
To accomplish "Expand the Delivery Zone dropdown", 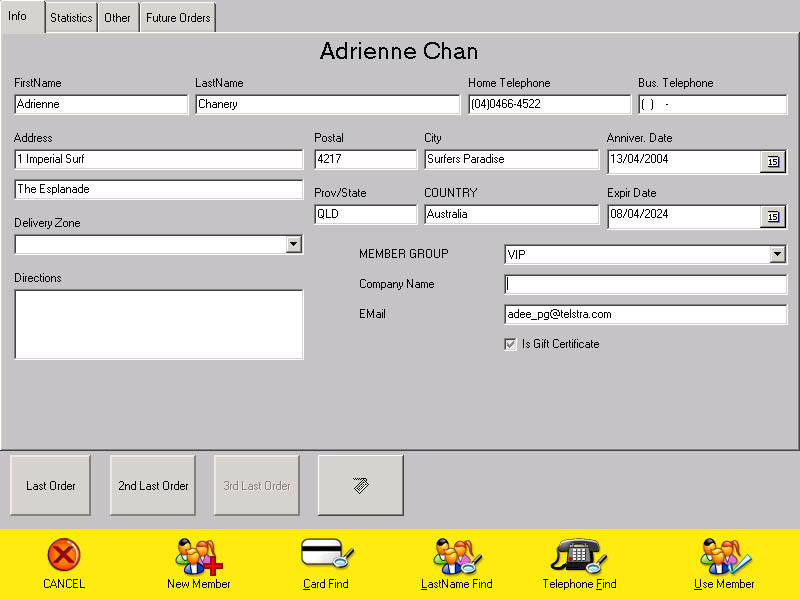I will (x=292, y=245).
